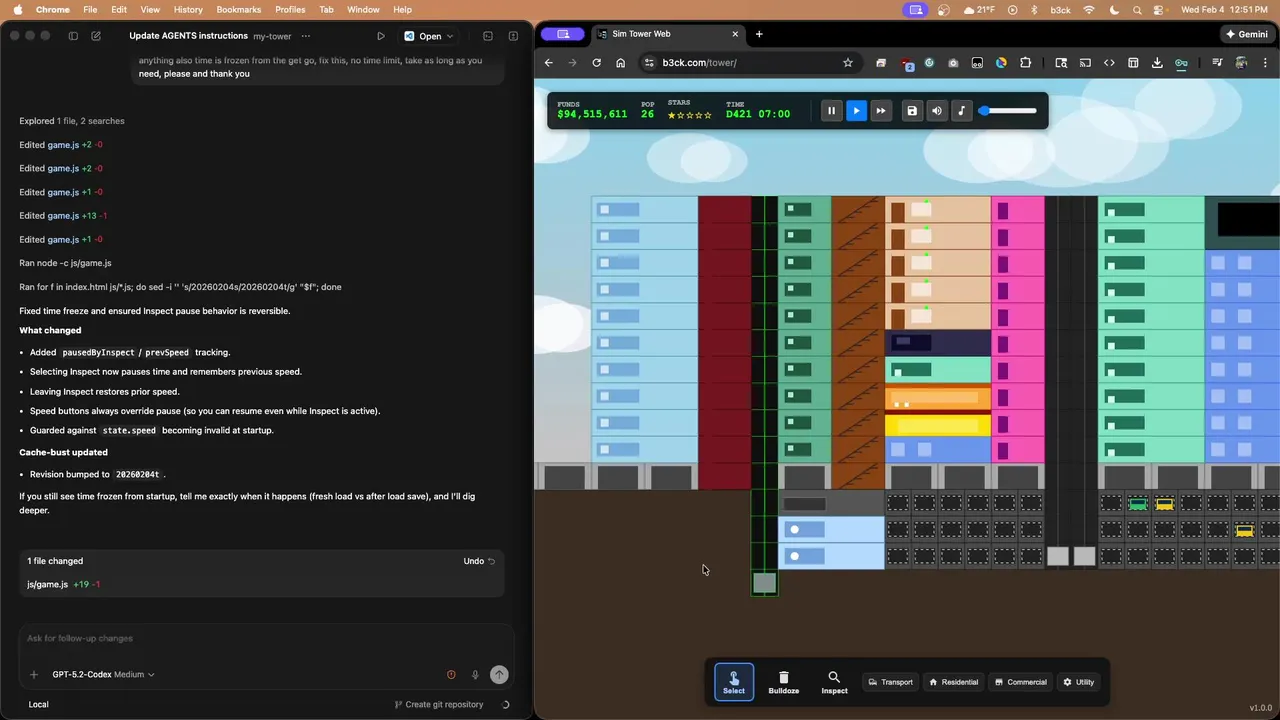The height and width of the screenshot is (720, 1280).
Task: Activate the Bulldoze tool
Action: click(784, 682)
